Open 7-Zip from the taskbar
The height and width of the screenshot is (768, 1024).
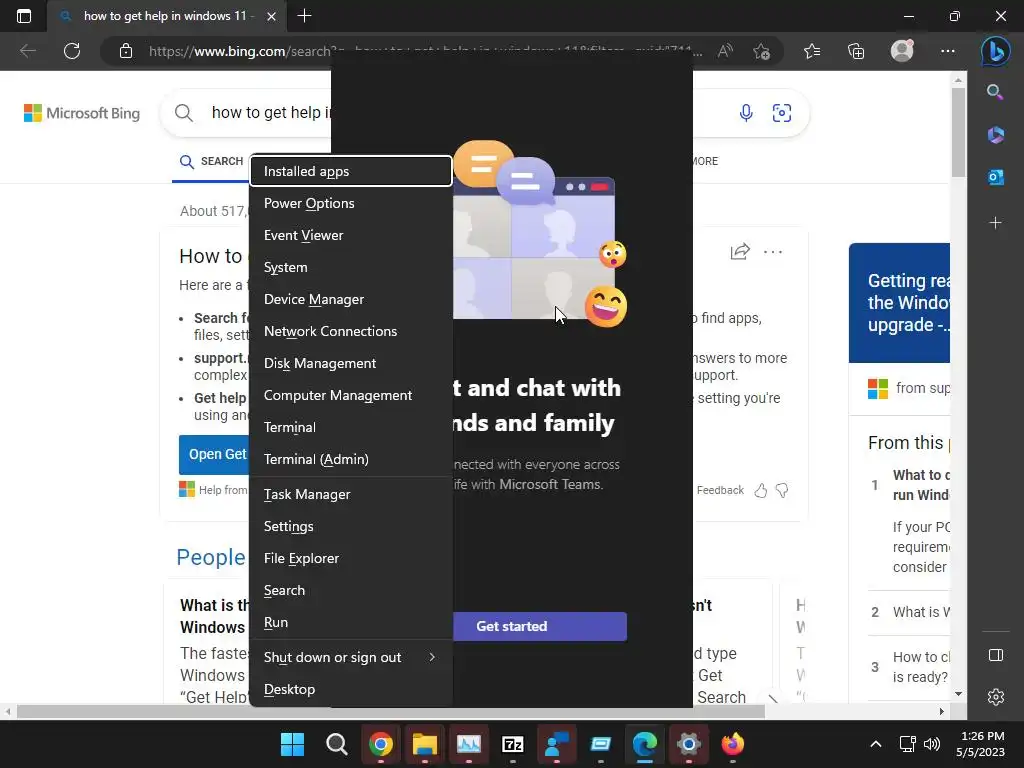(x=513, y=744)
